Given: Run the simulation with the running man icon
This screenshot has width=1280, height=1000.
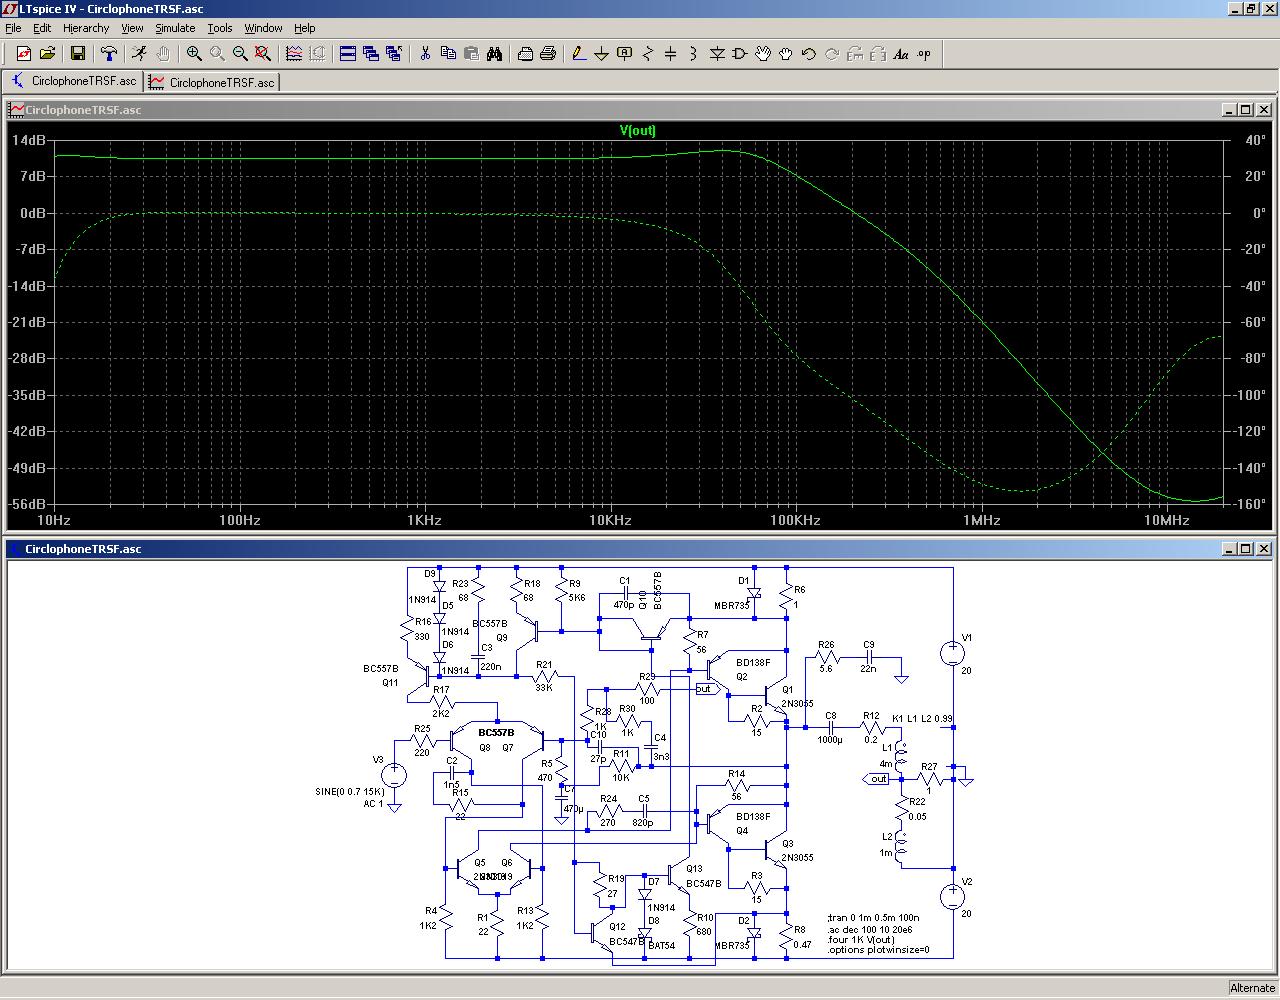Looking at the screenshot, I should pyautogui.click(x=139, y=54).
